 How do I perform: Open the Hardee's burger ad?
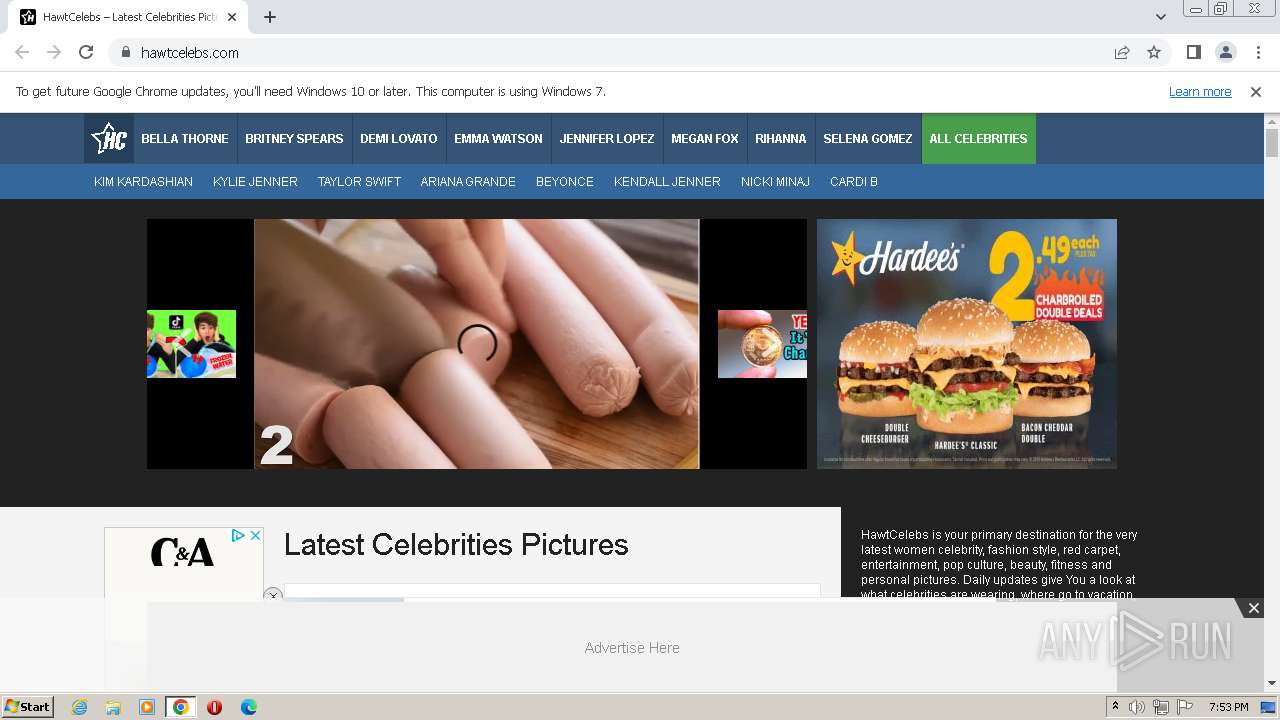coord(967,344)
